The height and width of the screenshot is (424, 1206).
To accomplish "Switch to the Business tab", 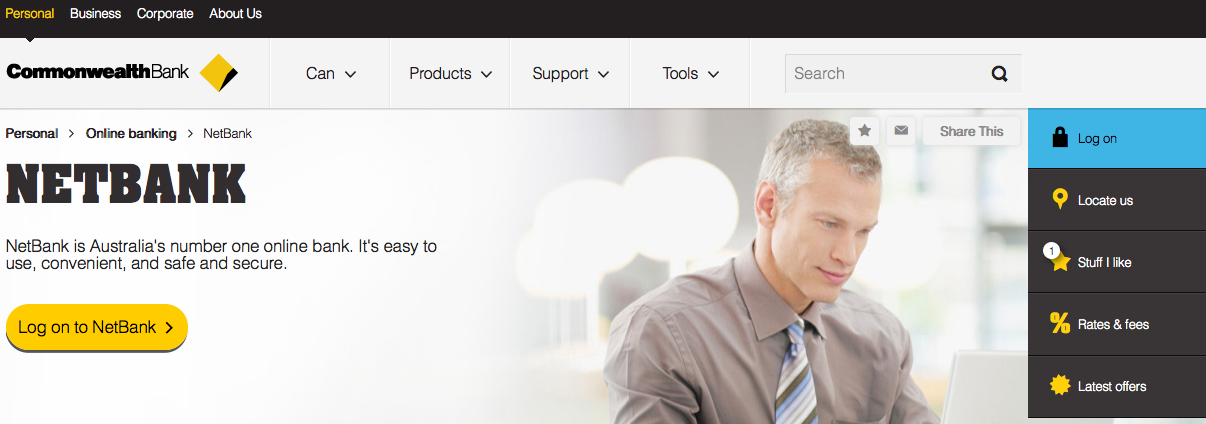I will click(x=96, y=13).
